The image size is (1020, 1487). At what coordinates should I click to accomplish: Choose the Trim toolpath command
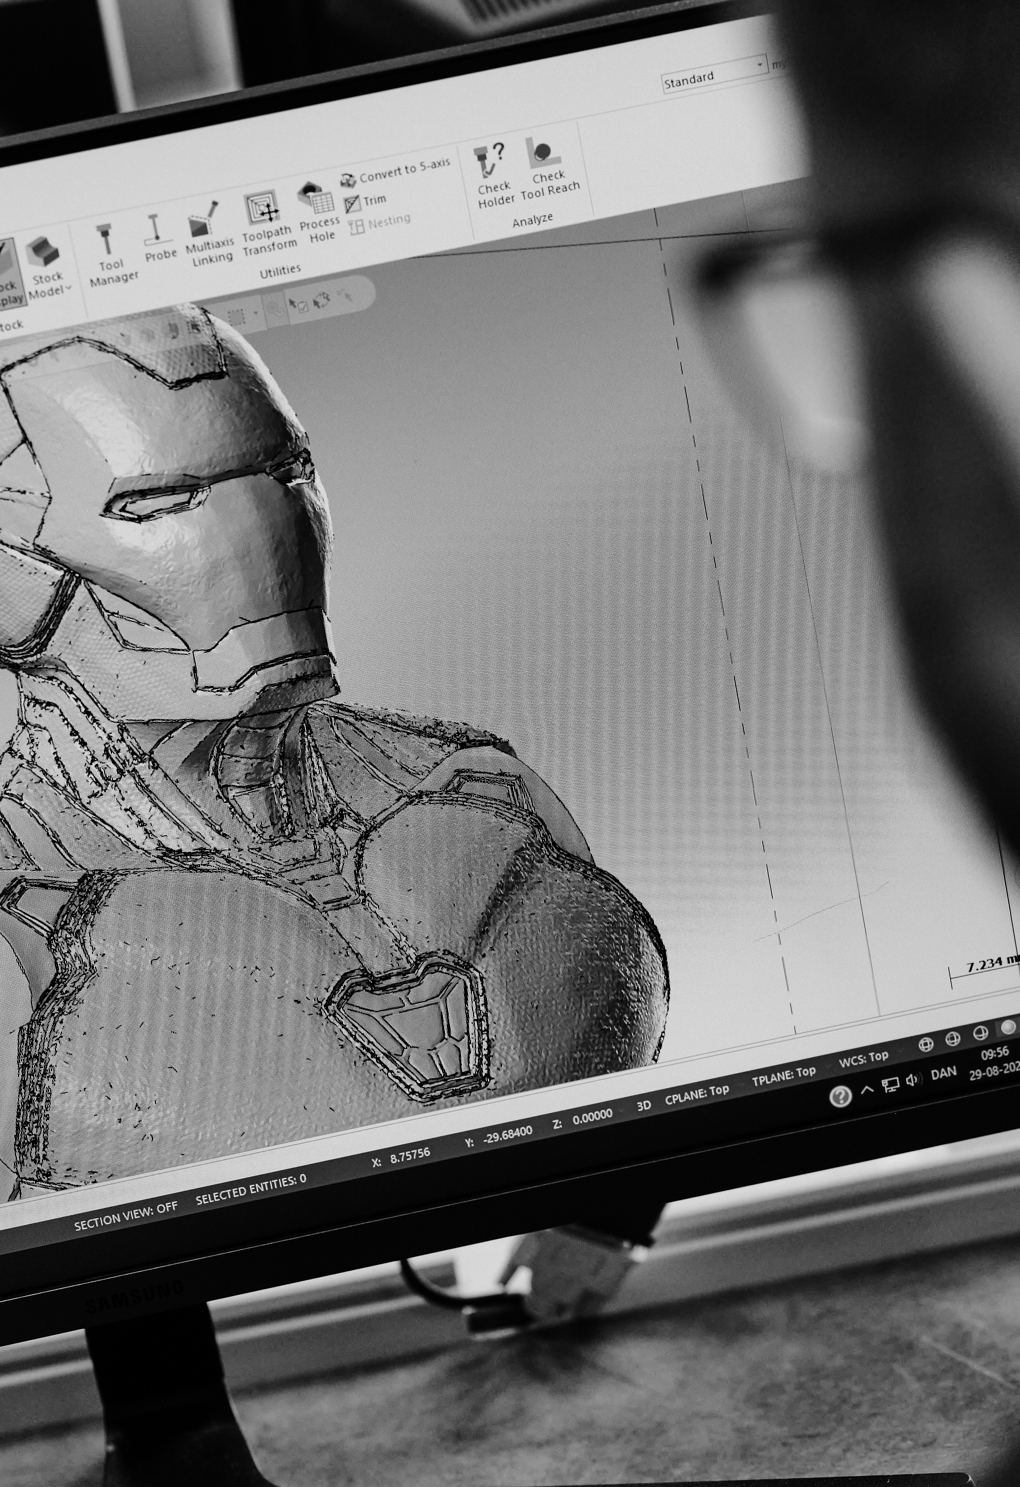(x=366, y=201)
